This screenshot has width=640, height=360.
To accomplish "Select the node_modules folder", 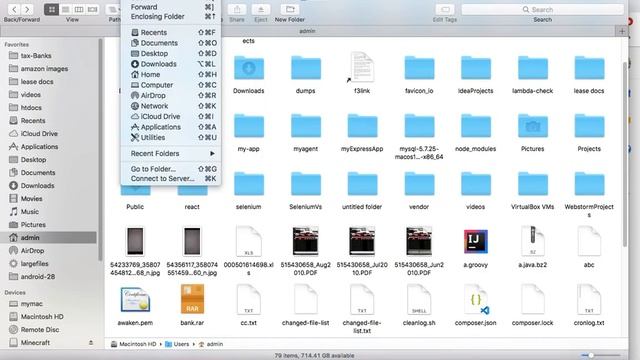I will point(476,126).
